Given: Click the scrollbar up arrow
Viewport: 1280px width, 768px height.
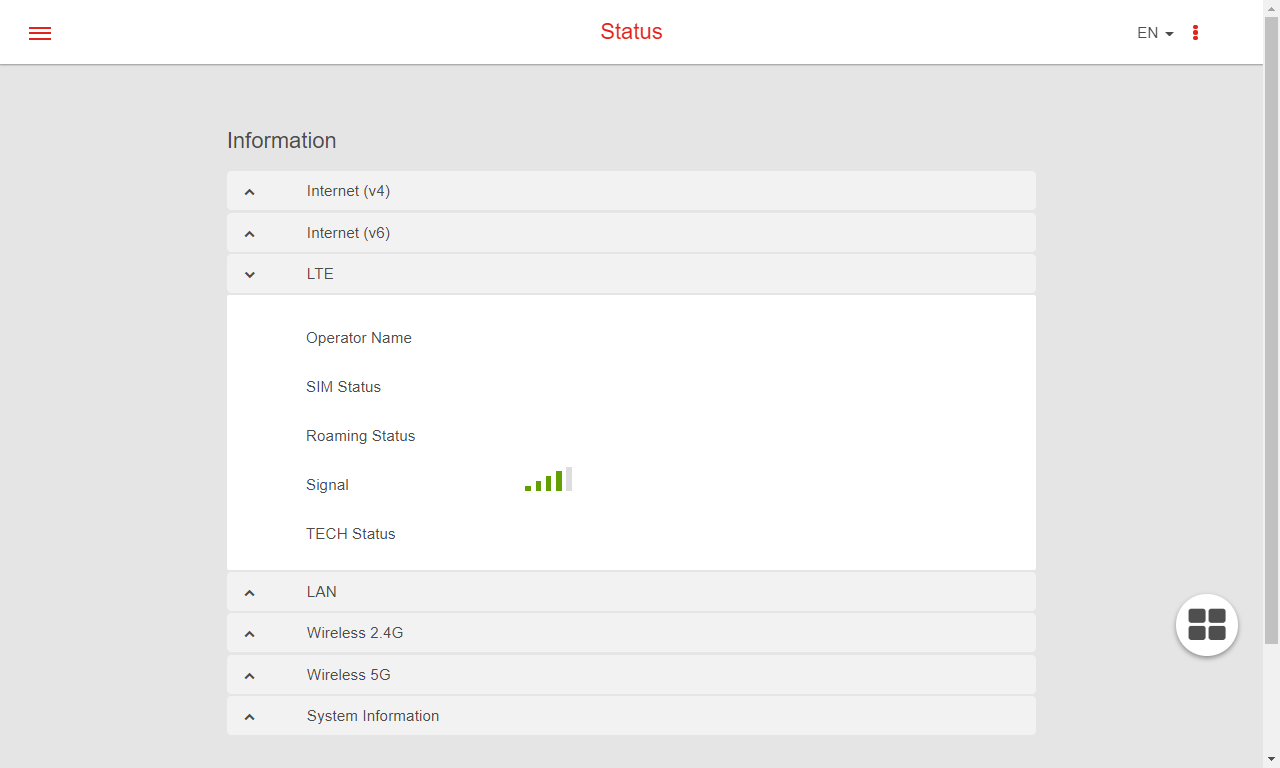Looking at the screenshot, I should point(1271,8).
